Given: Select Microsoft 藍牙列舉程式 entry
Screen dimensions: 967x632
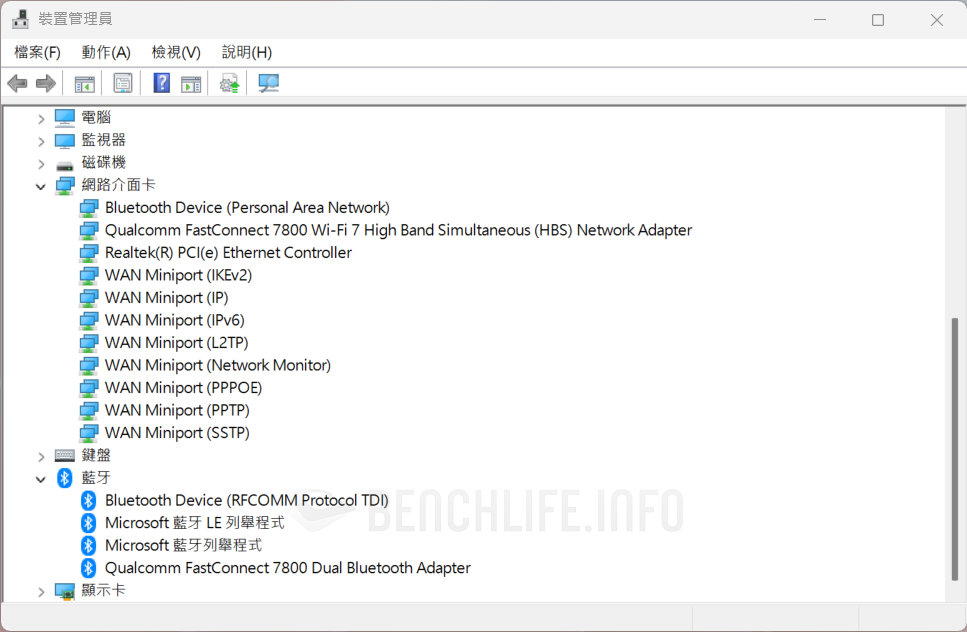Looking at the screenshot, I should tap(183, 545).
